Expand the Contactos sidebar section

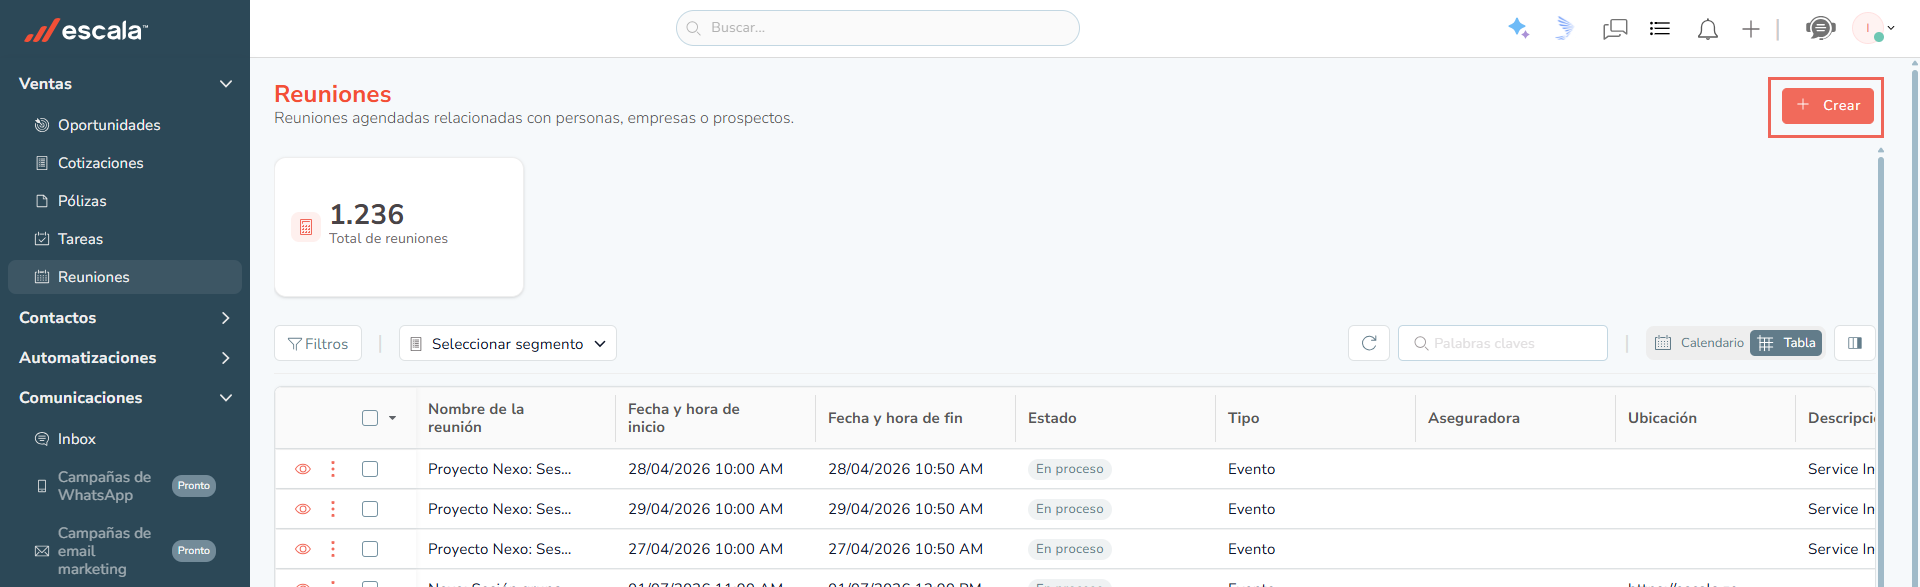click(x=125, y=318)
